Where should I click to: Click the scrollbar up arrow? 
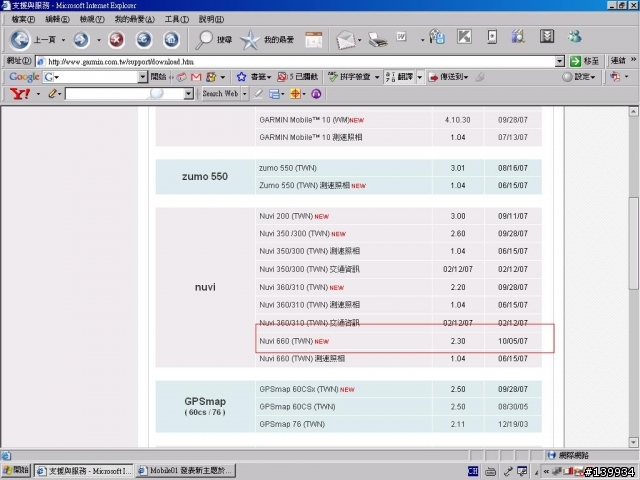[x=633, y=111]
